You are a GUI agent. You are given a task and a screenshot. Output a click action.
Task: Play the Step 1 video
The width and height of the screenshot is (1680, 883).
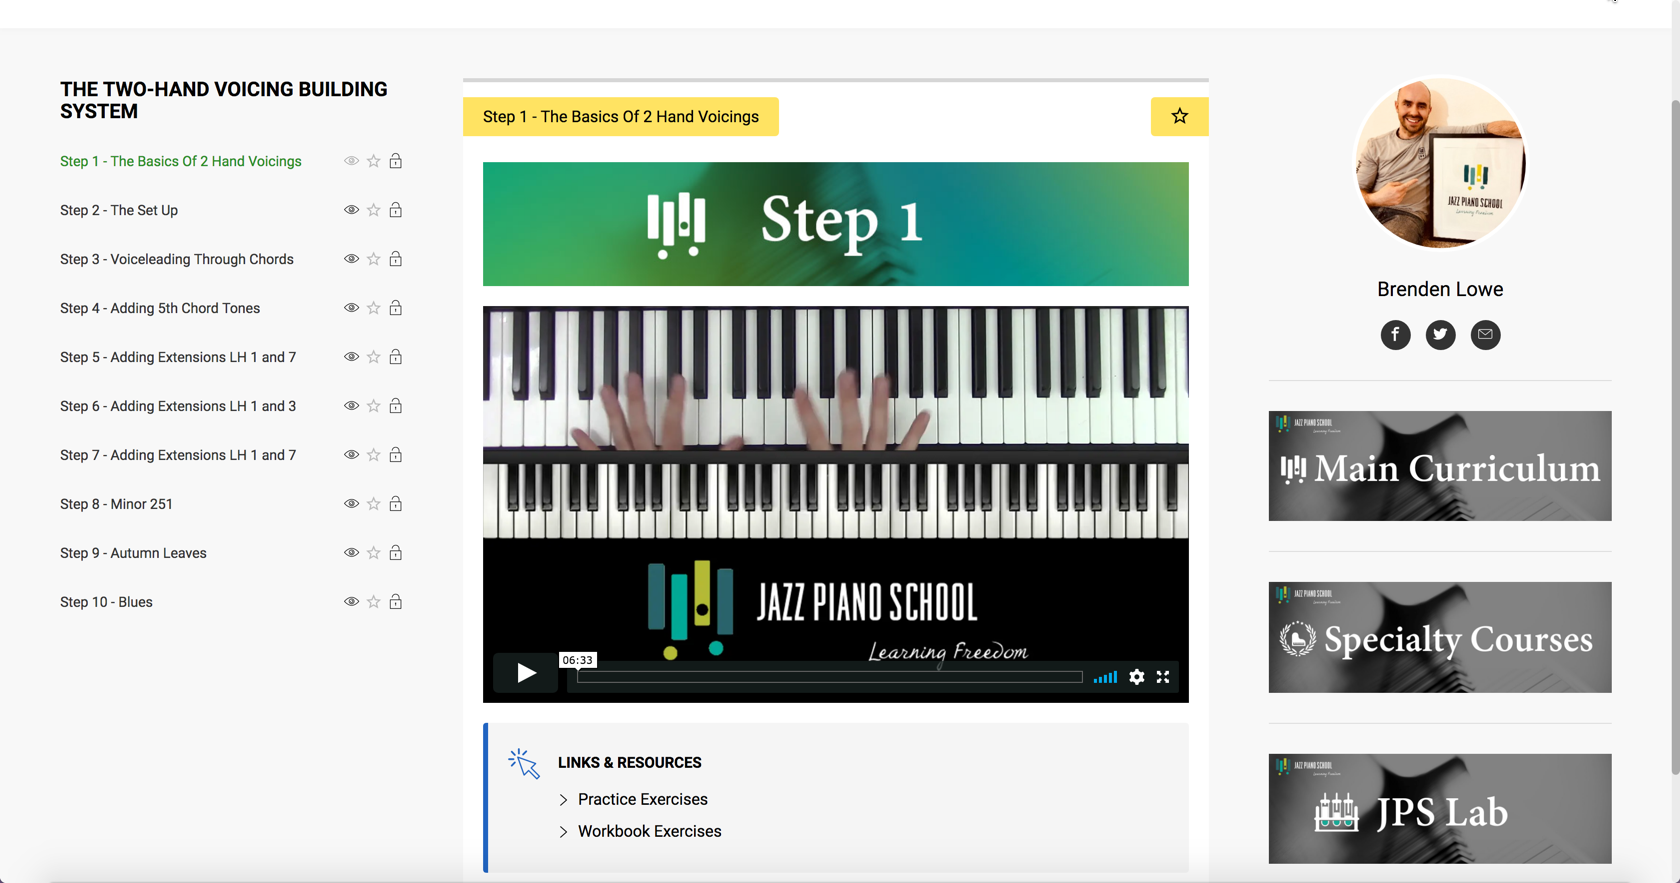click(526, 674)
